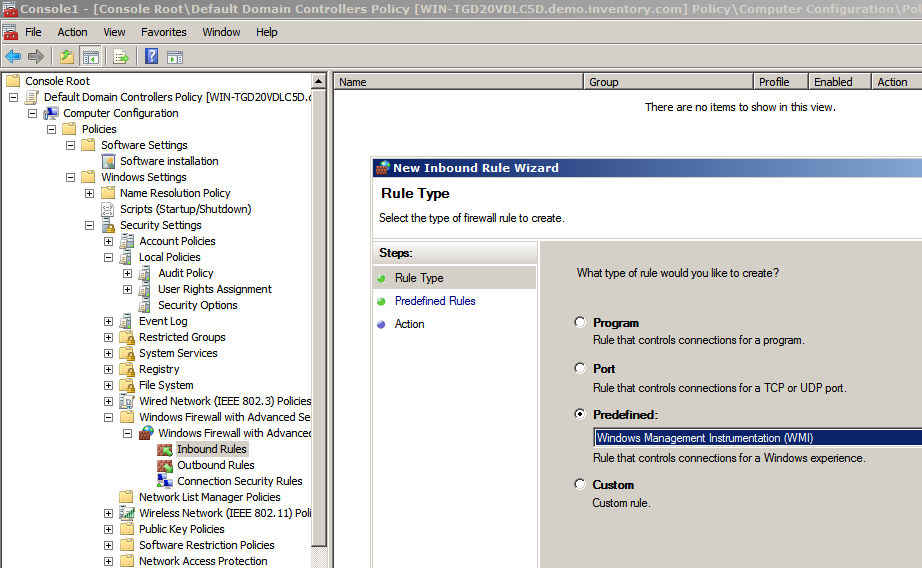The height and width of the screenshot is (568, 922).
Task: Select the Software installation icon
Action: (108, 161)
